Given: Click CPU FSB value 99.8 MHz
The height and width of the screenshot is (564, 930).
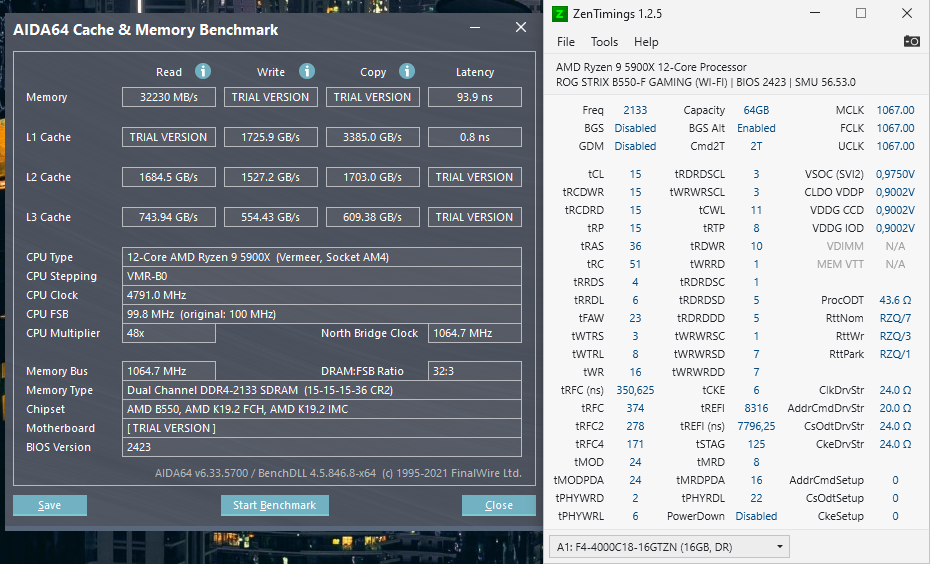Looking at the screenshot, I should tap(322, 314).
